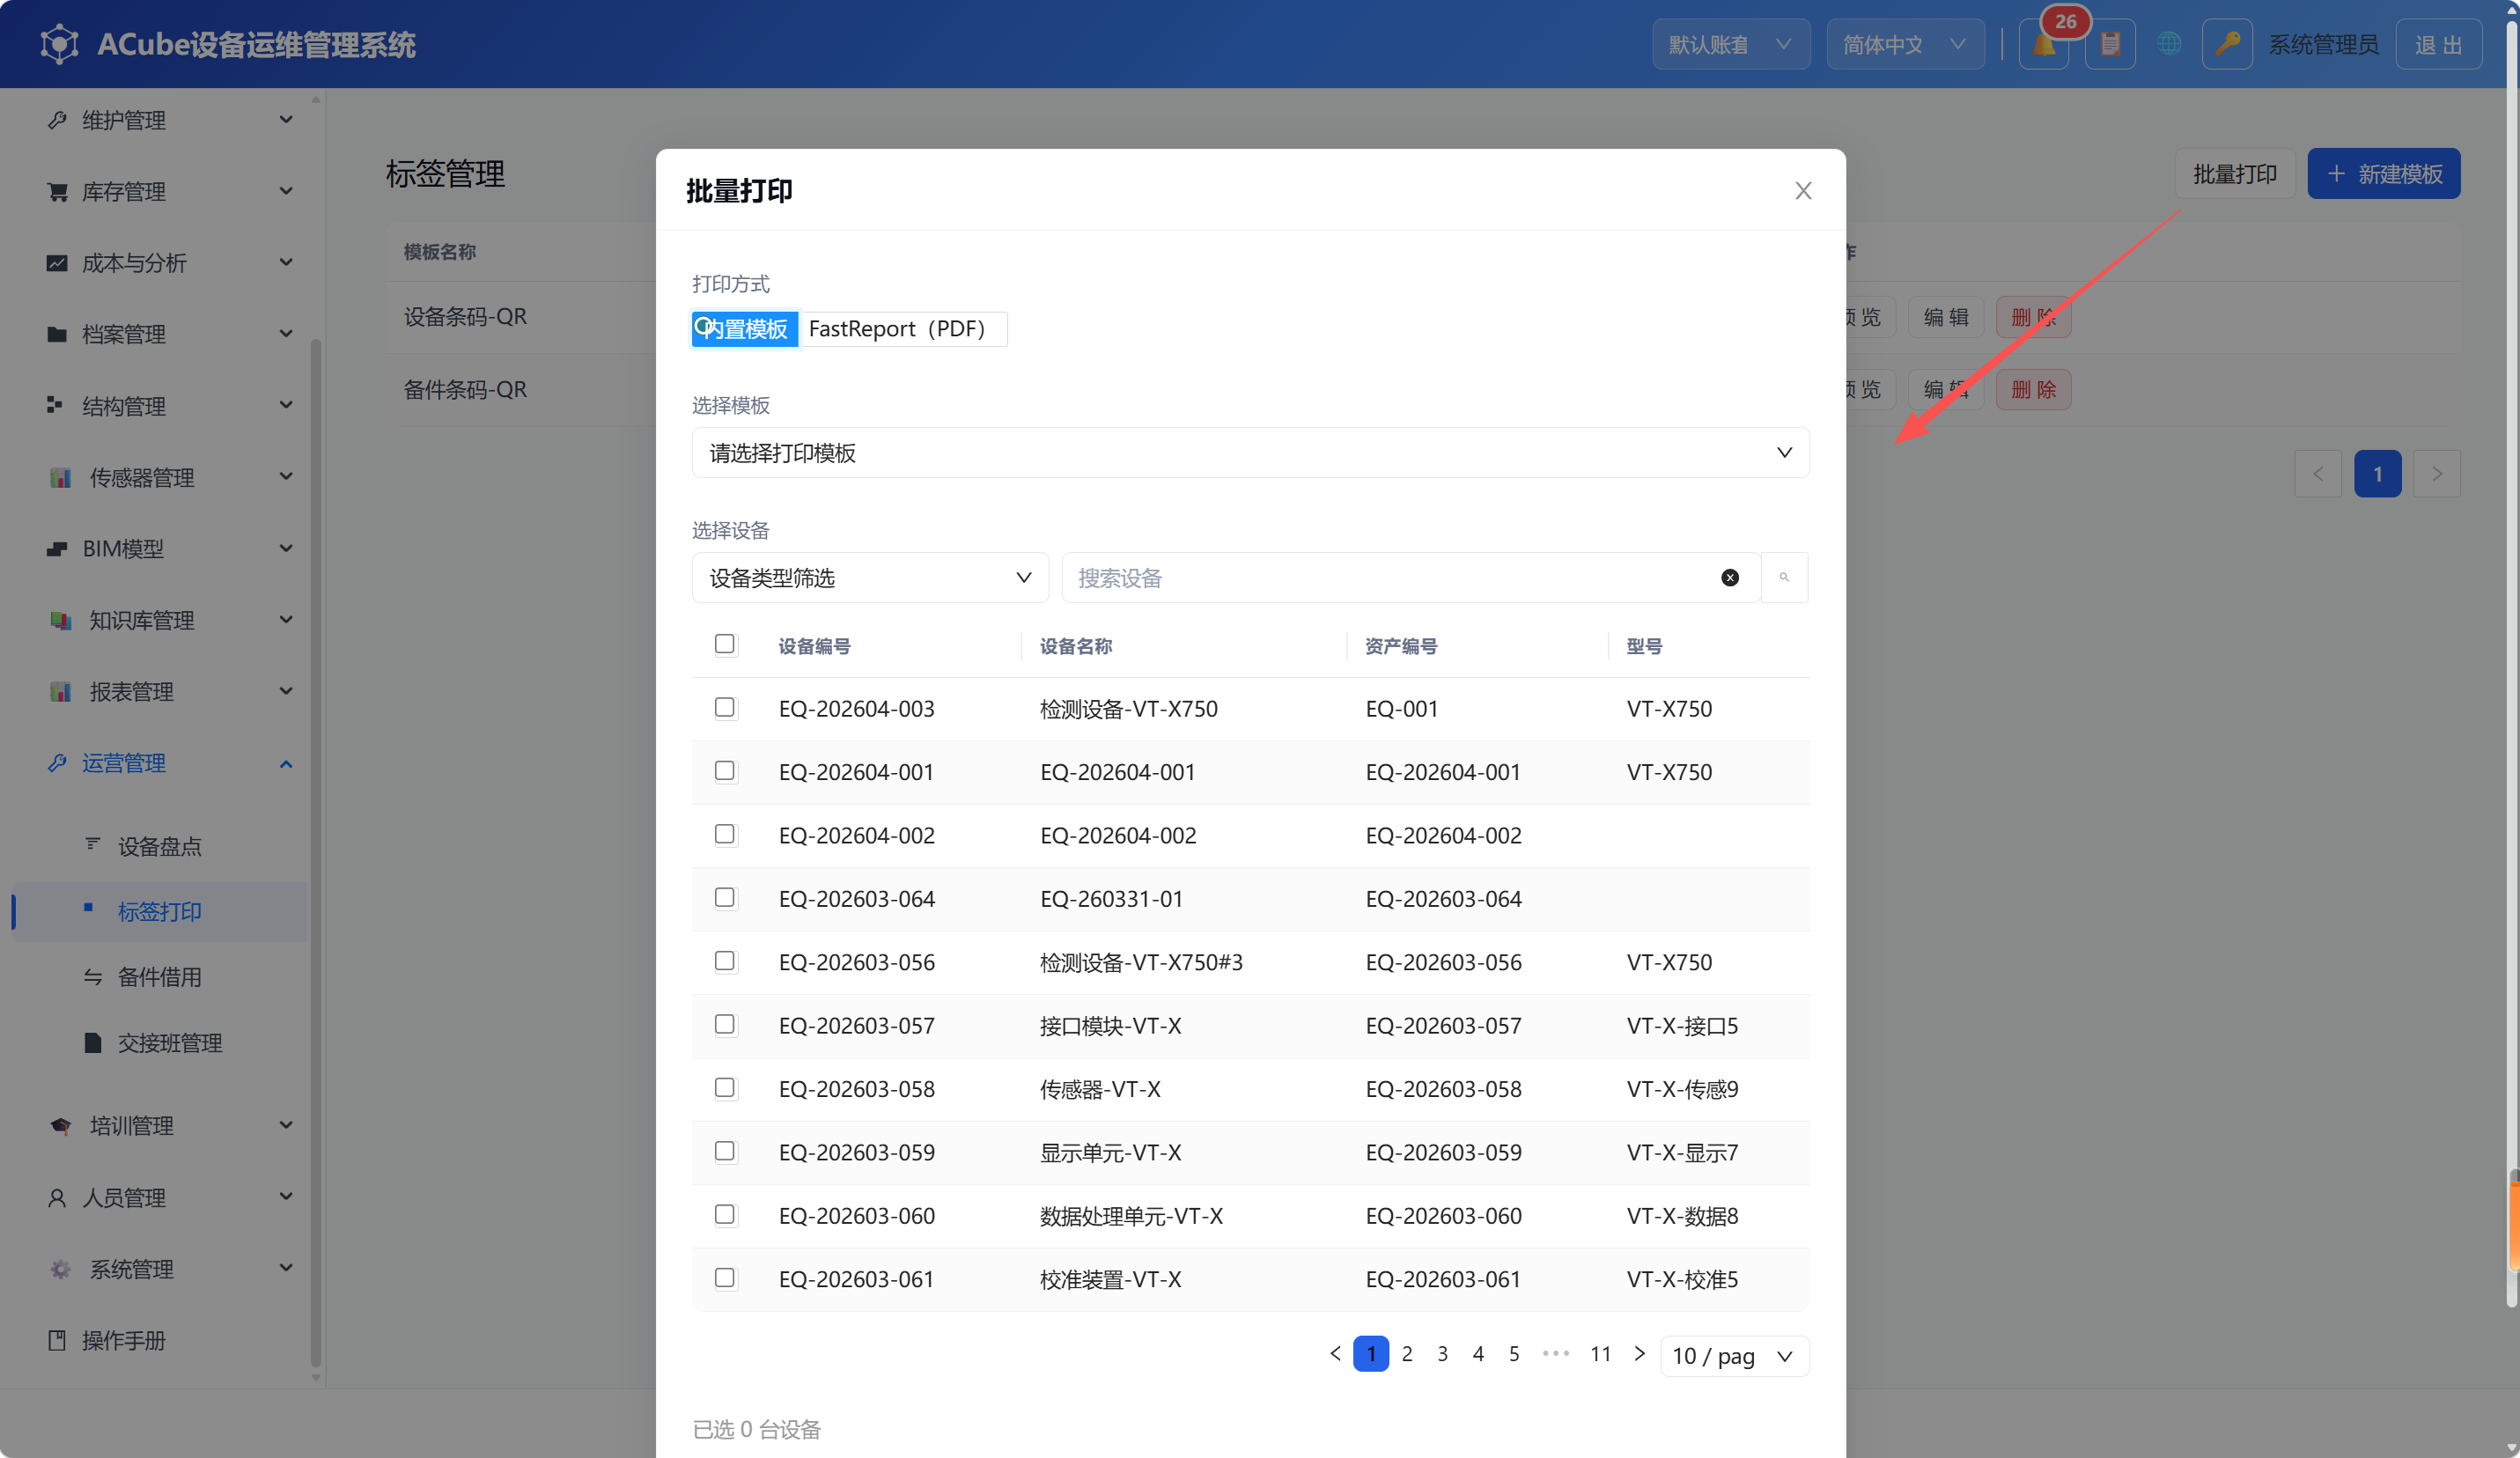2520x1458 pixels.
Task: Click the graduation cap icon beside 培训管理
Action: pos(60,1125)
